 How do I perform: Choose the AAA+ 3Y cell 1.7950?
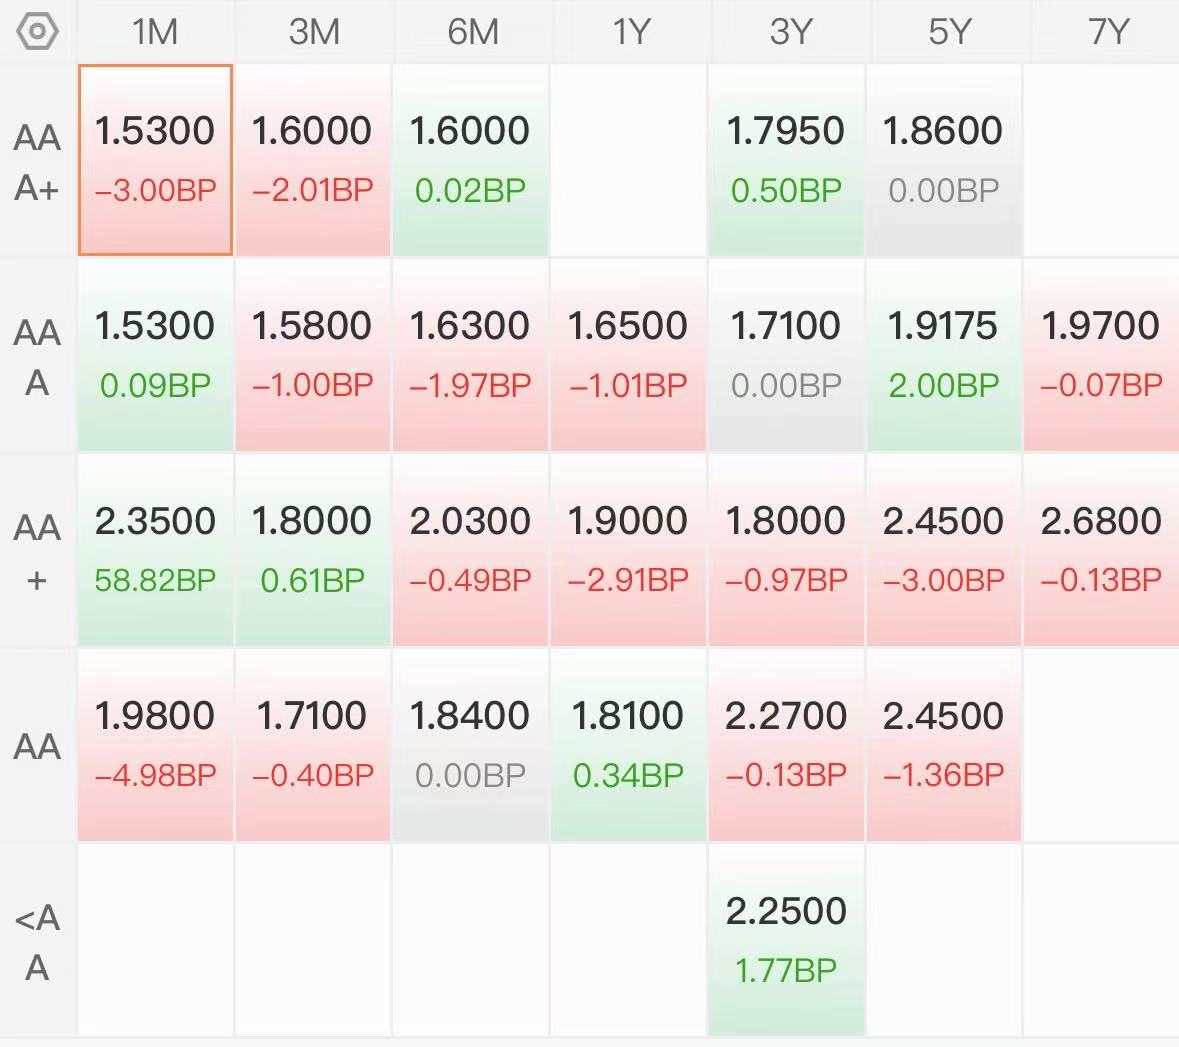tap(786, 159)
